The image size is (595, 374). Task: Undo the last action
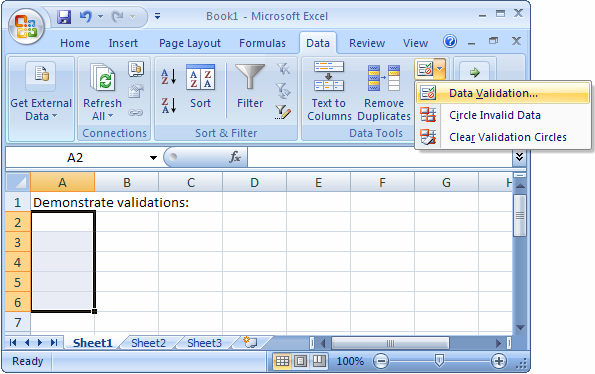(86, 16)
